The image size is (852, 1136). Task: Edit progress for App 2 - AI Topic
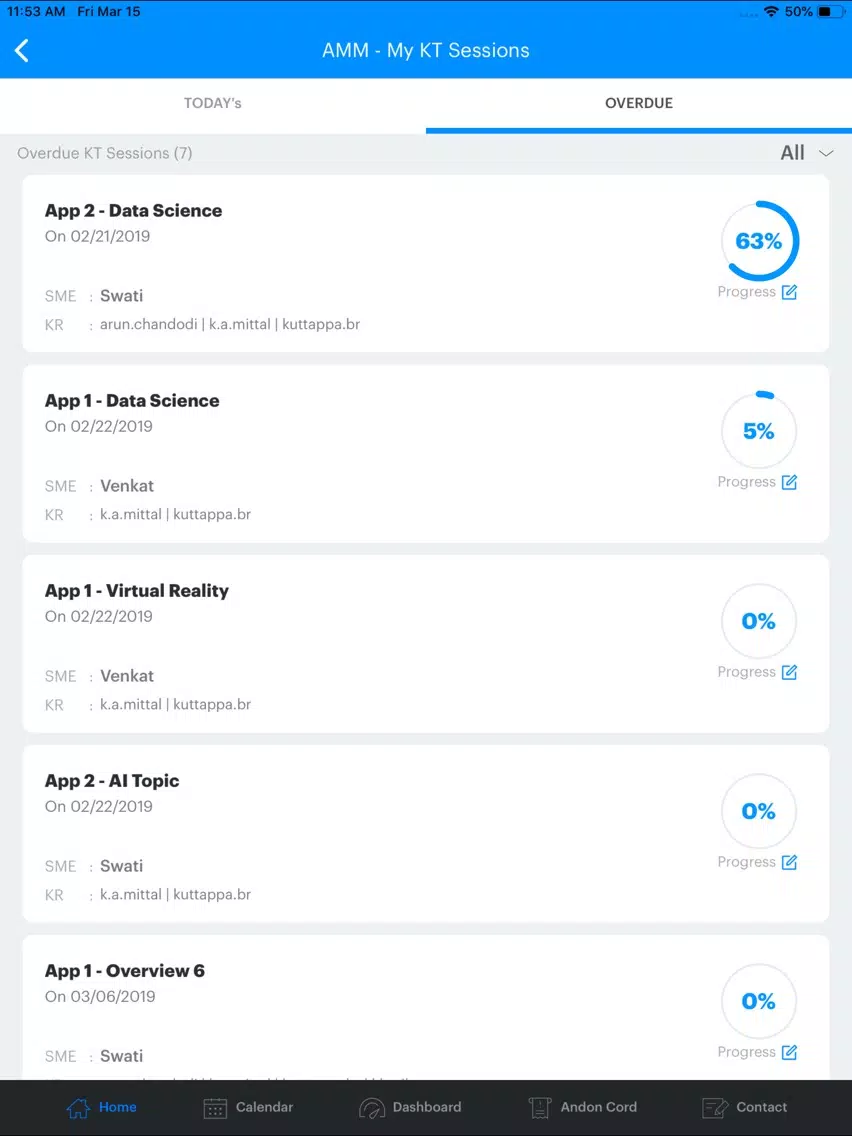click(789, 862)
